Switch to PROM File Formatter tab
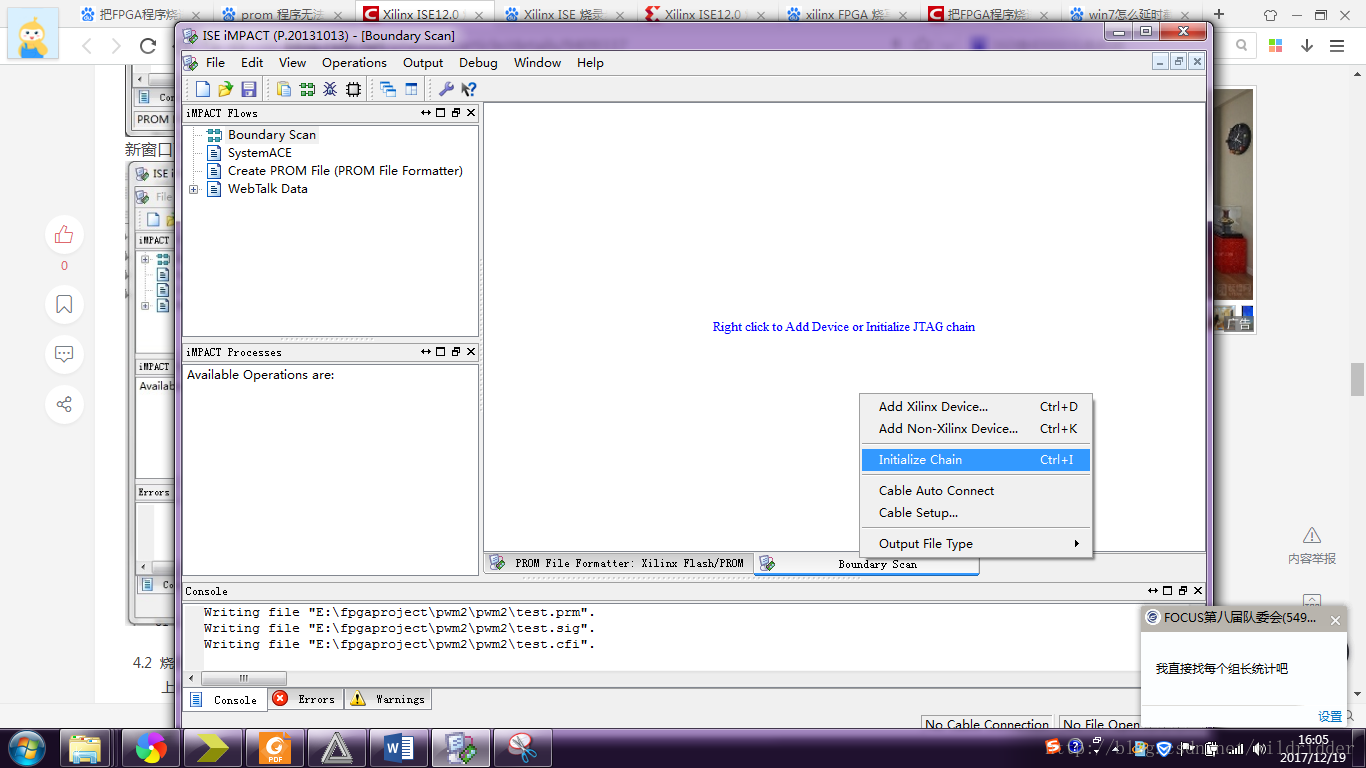 tap(618, 563)
